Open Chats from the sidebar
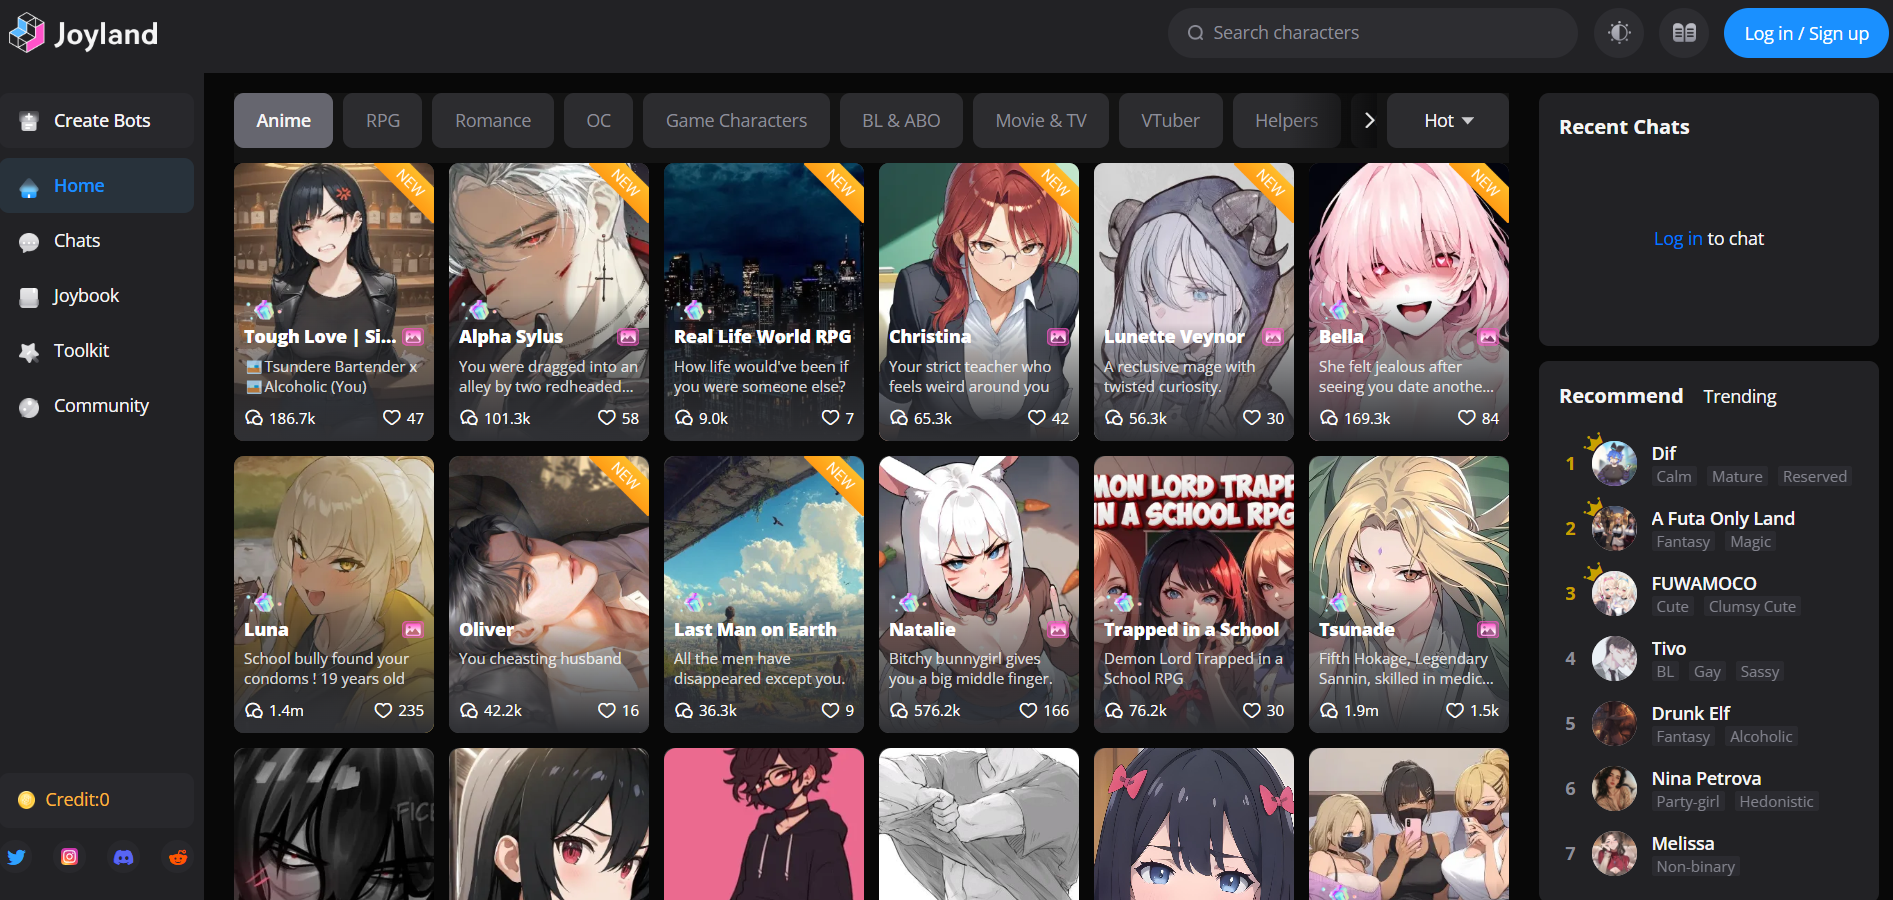 [x=97, y=241]
